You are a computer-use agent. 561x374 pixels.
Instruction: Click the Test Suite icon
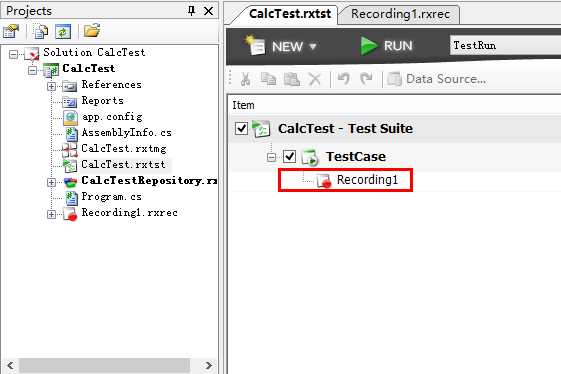pos(261,129)
